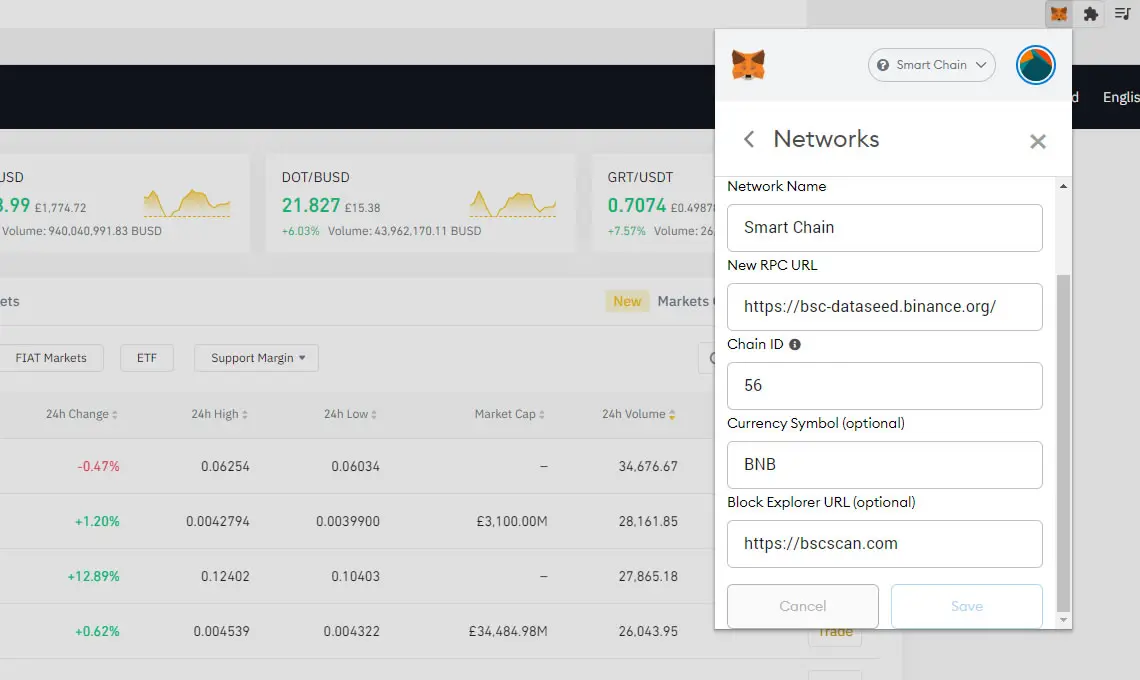Click the MetaMask fox logo in popup
Screen dimensions: 1140x680
[748, 65]
